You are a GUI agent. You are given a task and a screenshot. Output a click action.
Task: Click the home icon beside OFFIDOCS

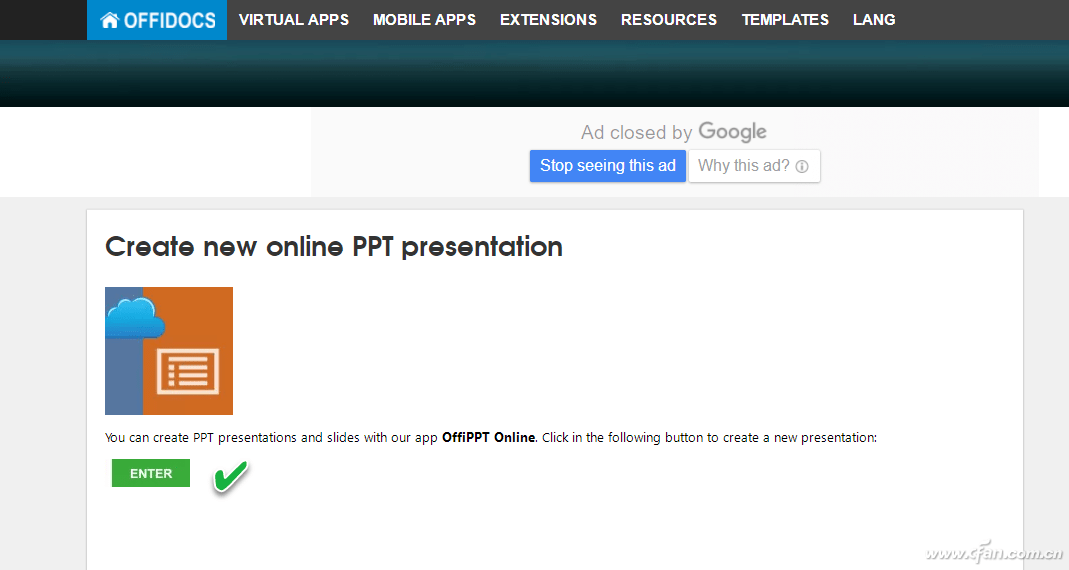tap(109, 20)
